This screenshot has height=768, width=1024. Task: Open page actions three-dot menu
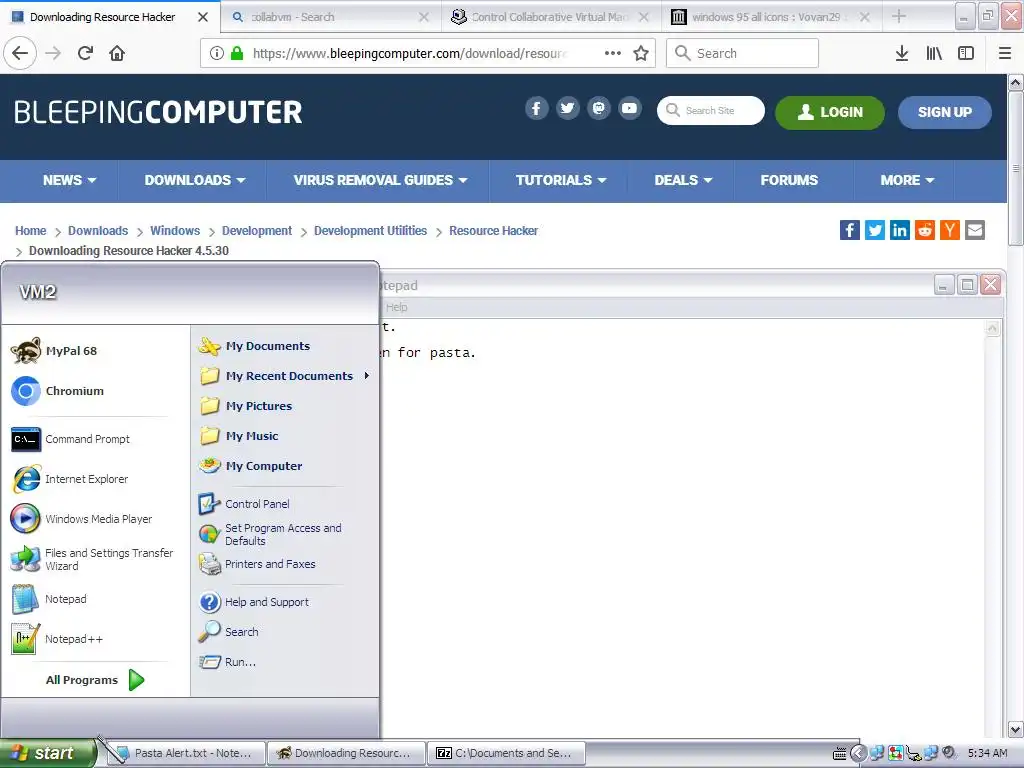[613, 53]
